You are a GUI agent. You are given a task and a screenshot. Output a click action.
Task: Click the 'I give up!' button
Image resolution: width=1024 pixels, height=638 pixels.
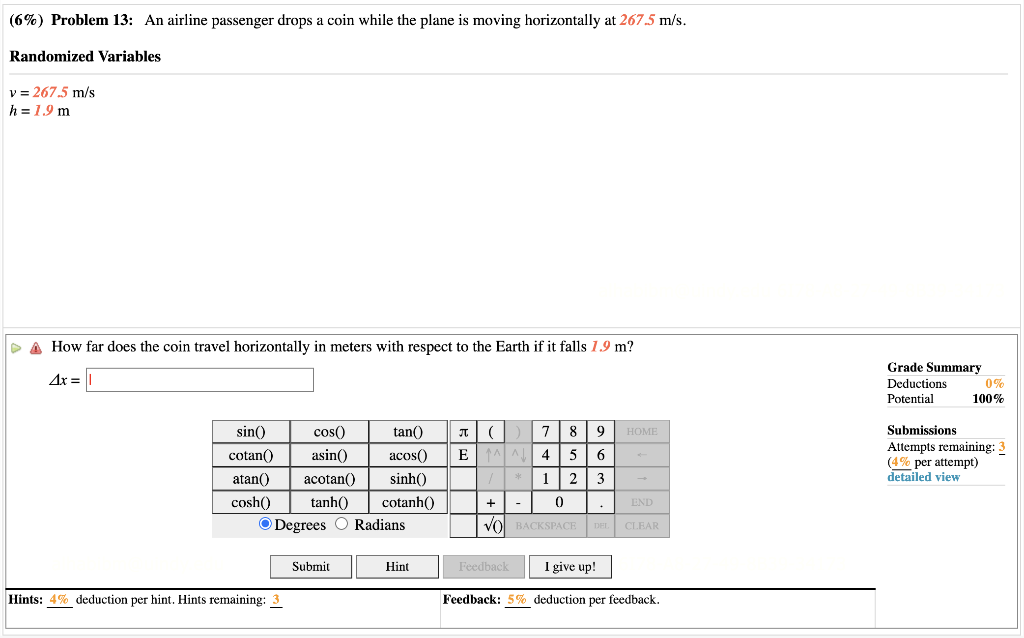[x=570, y=566]
